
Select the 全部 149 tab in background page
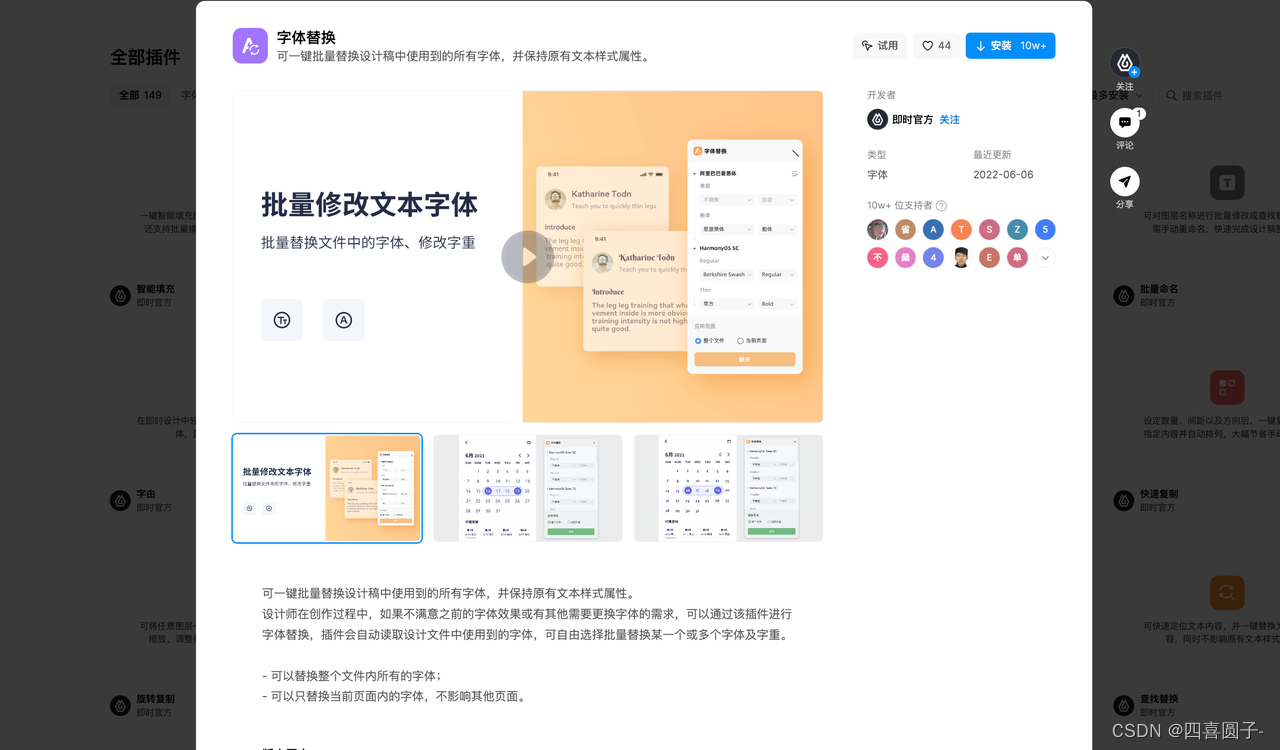click(x=140, y=95)
